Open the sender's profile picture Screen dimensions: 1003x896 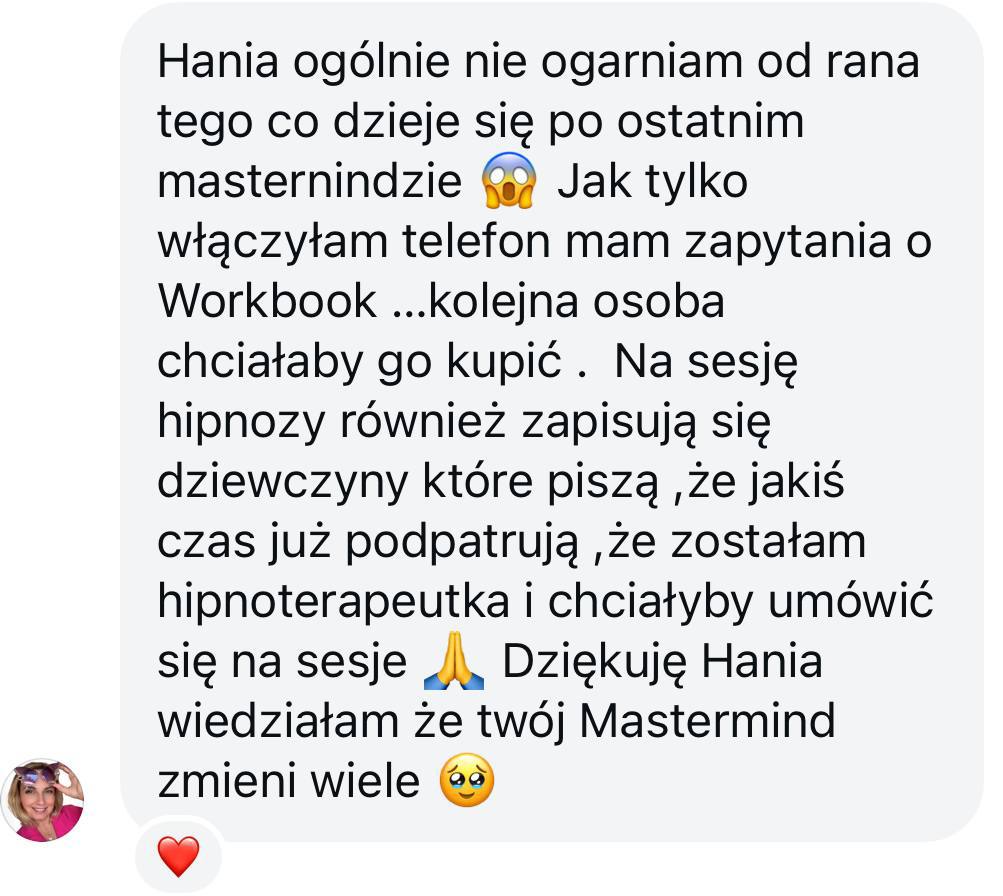point(43,800)
